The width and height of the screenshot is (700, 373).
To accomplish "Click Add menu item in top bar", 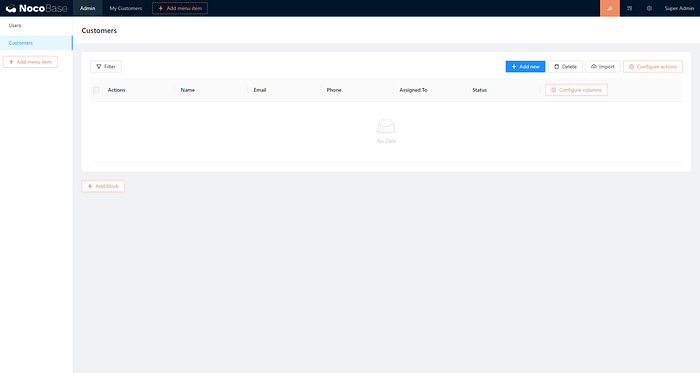I will pyautogui.click(x=180, y=8).
